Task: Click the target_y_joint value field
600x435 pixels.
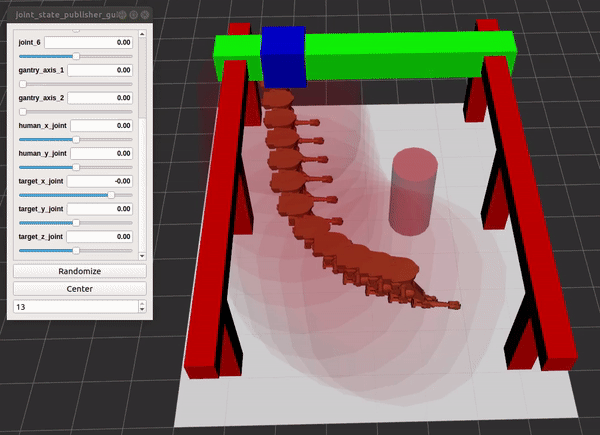Action: 100,209
